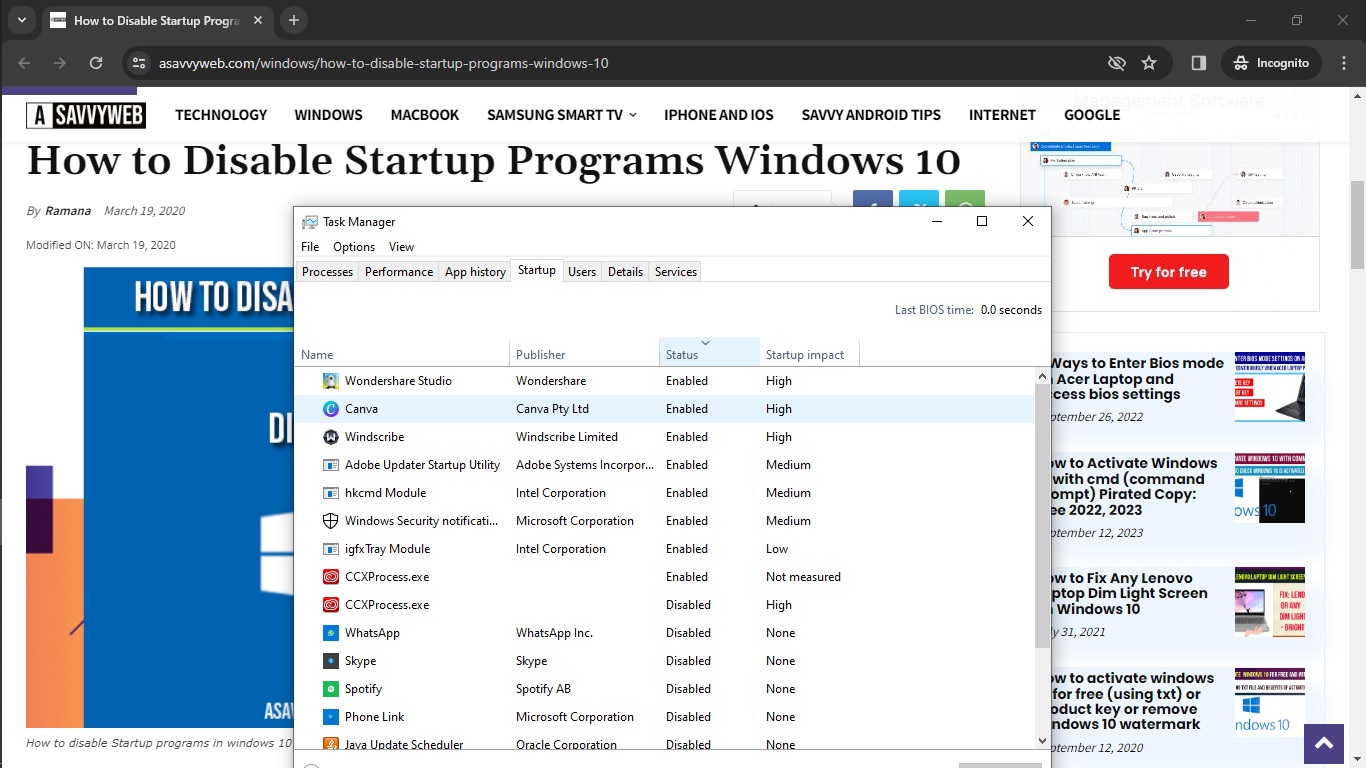The image size is (1366, 768).
Task: Reload the page in Chrome
Action: pyautogui.click(x=96, y=63)
